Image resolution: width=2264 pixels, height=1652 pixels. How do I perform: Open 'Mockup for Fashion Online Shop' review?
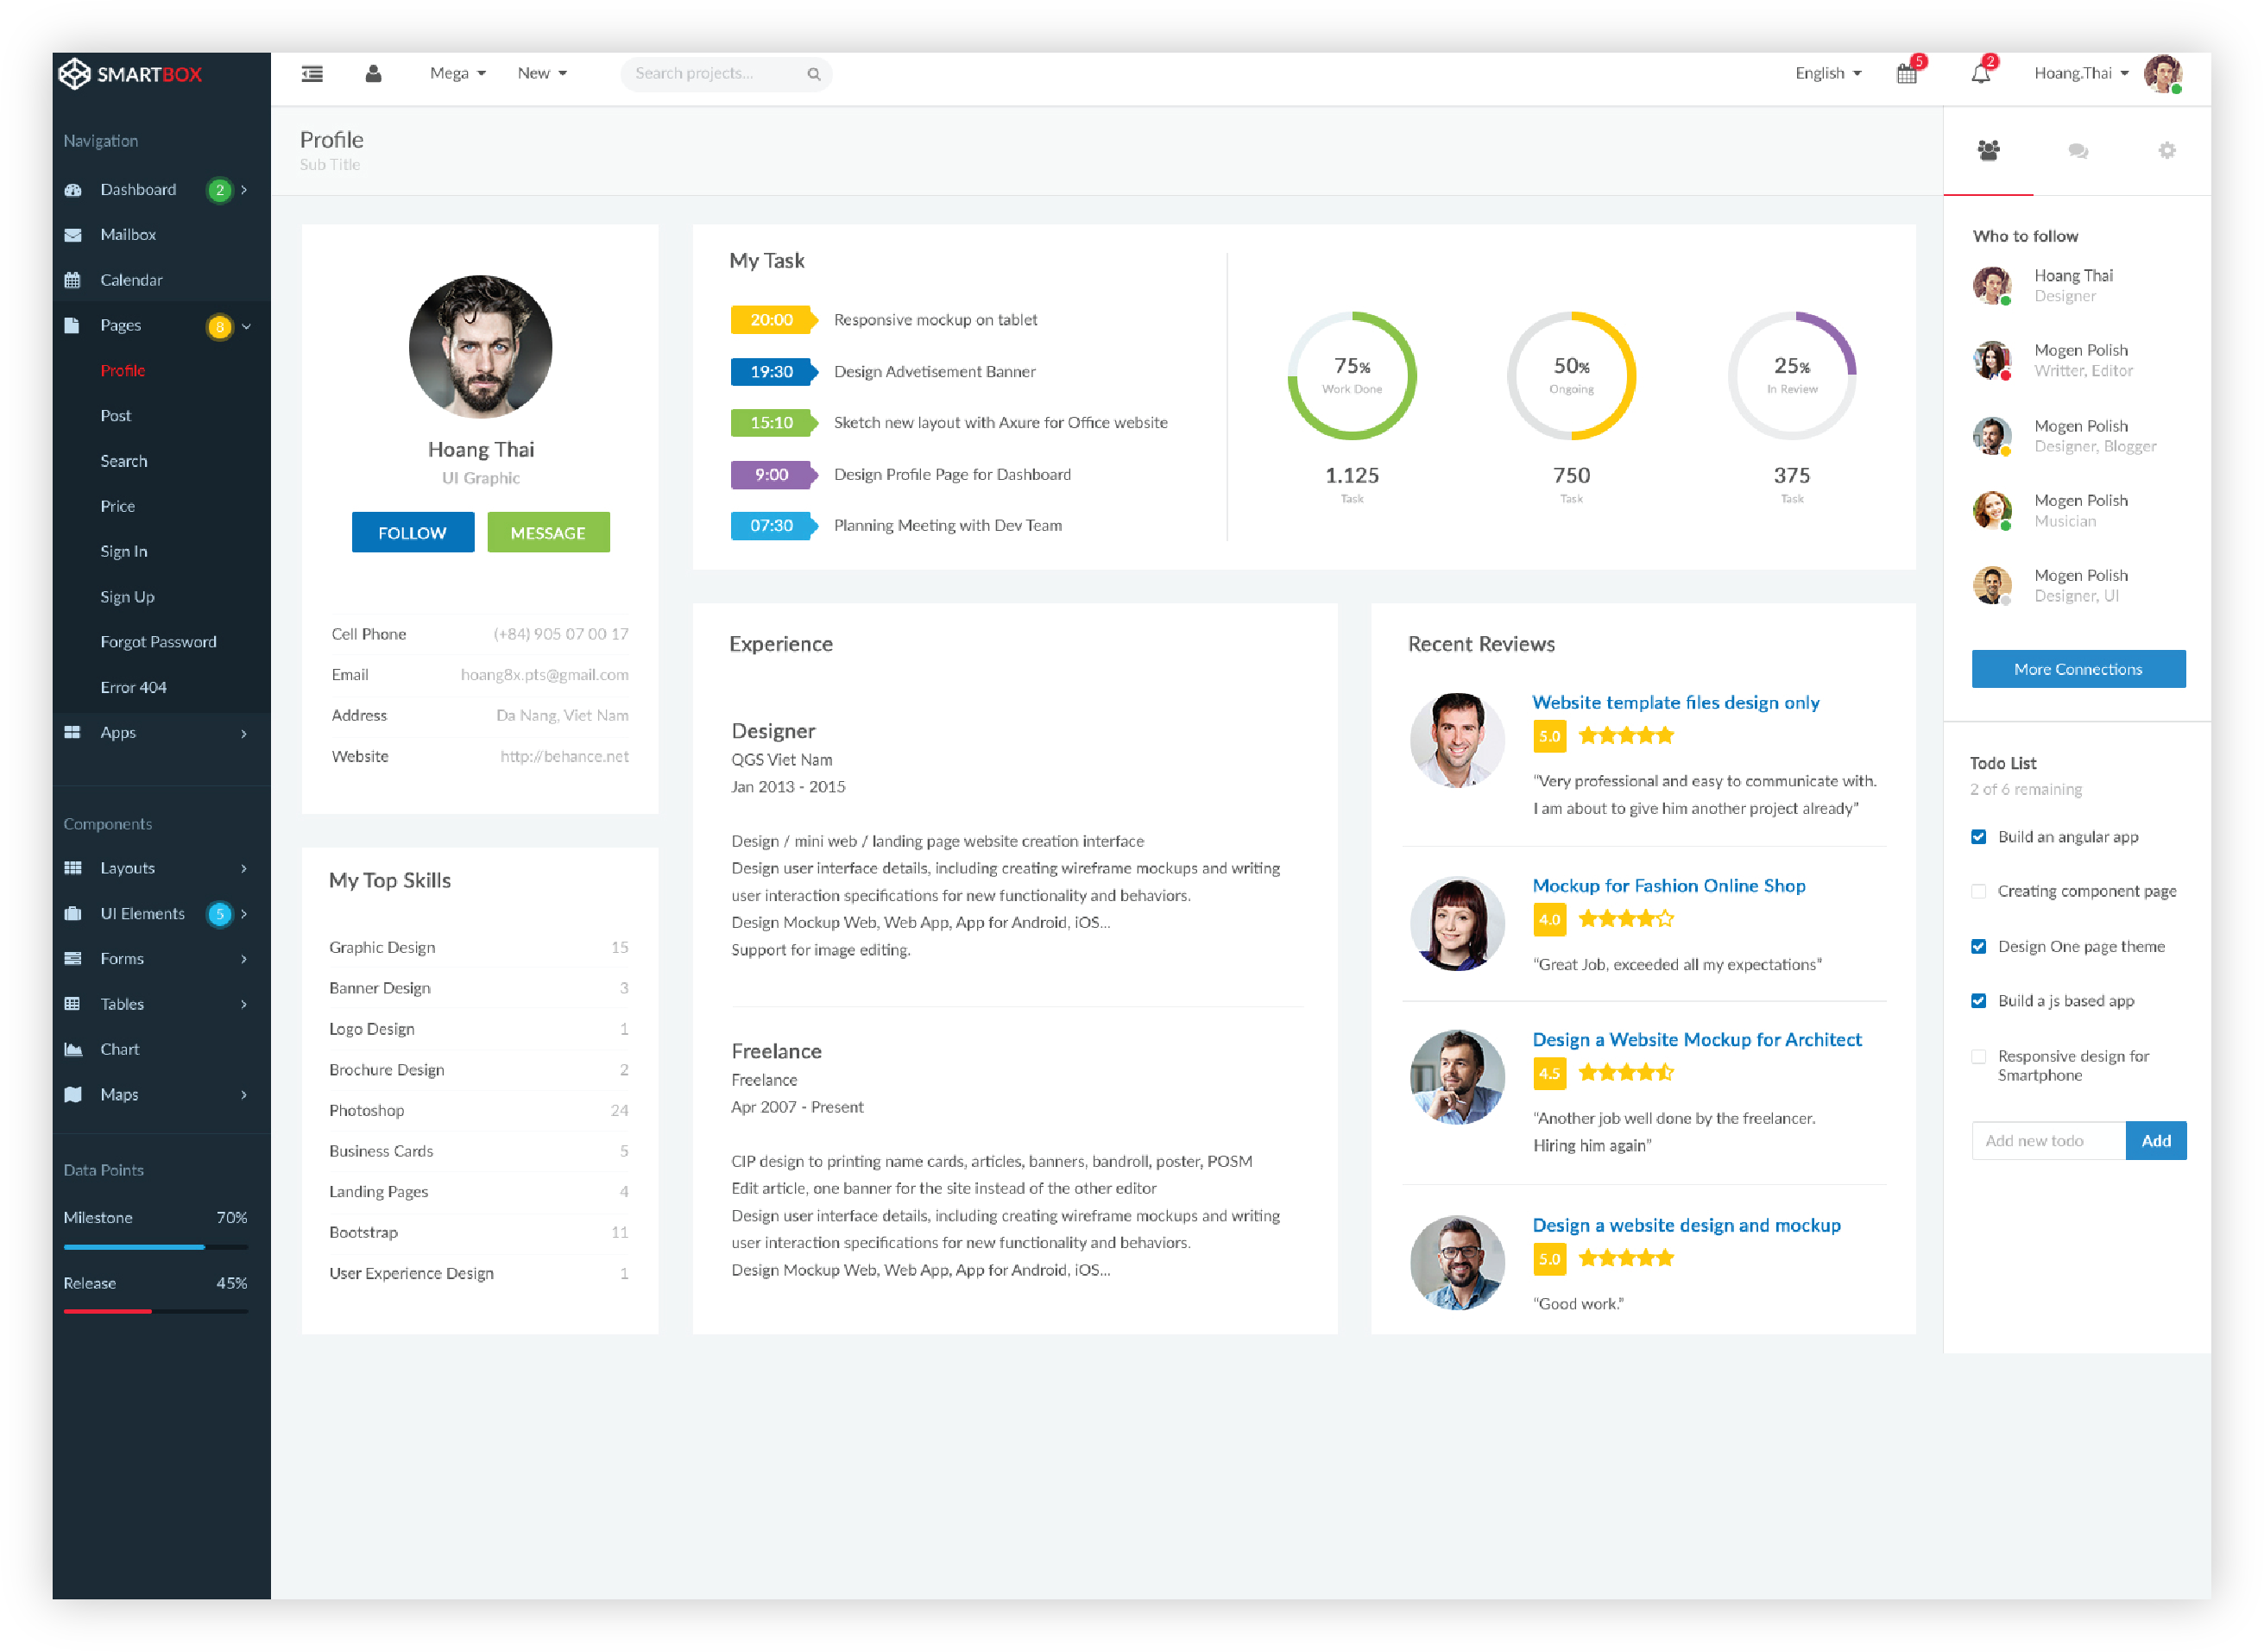tap(1669, 886)
